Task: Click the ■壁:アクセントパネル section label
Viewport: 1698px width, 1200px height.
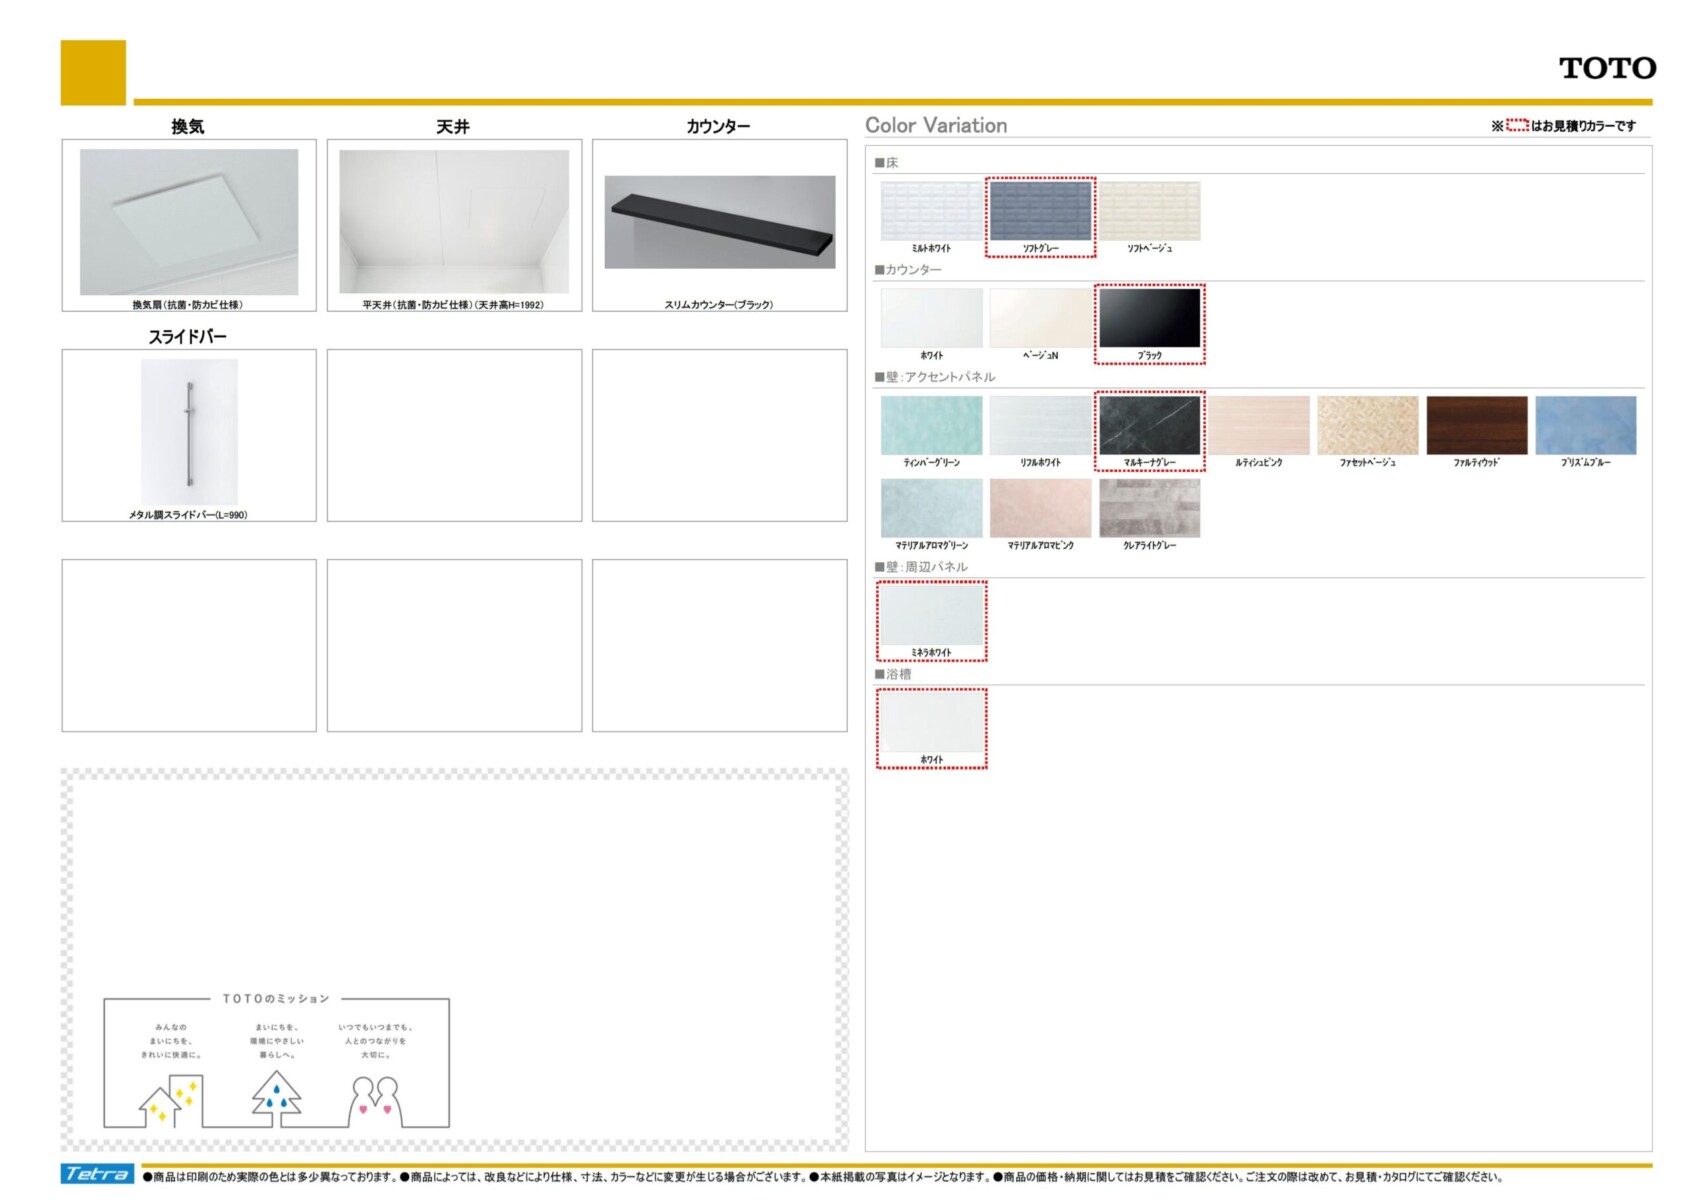Action: [935, 377]
